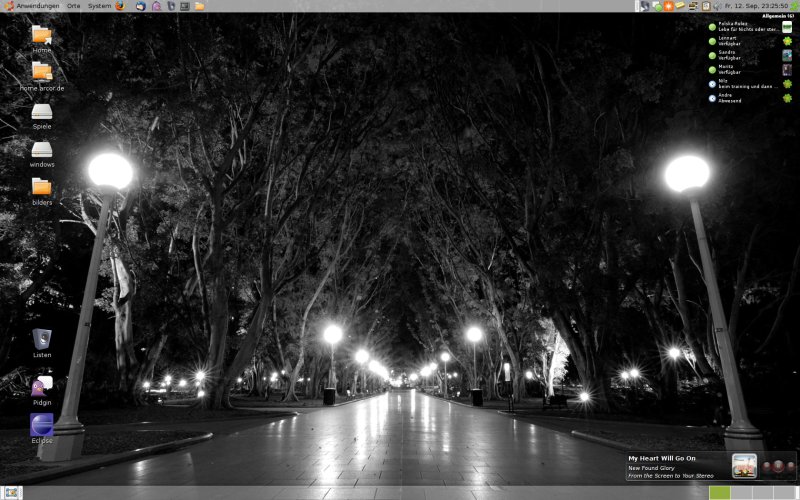Switch to the second workspace
The image size is (800, 500).
click(743, 493)
